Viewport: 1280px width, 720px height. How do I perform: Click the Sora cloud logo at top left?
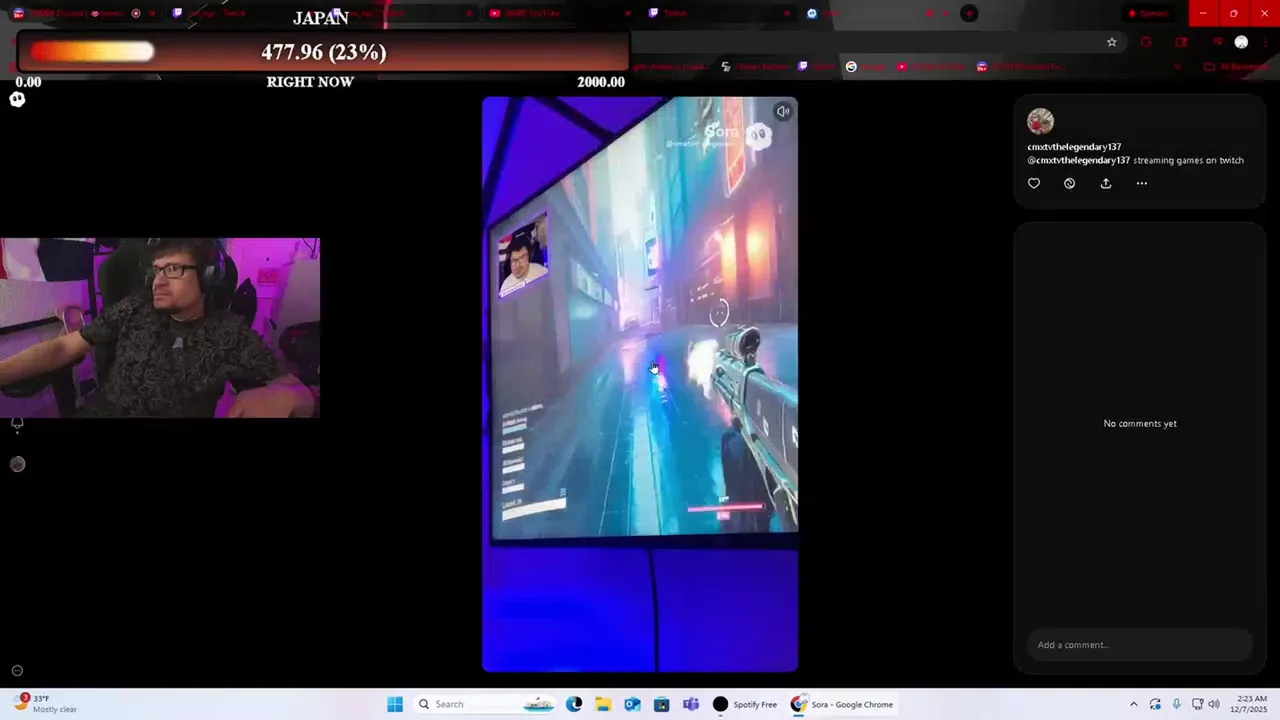[x=17, y=99]
